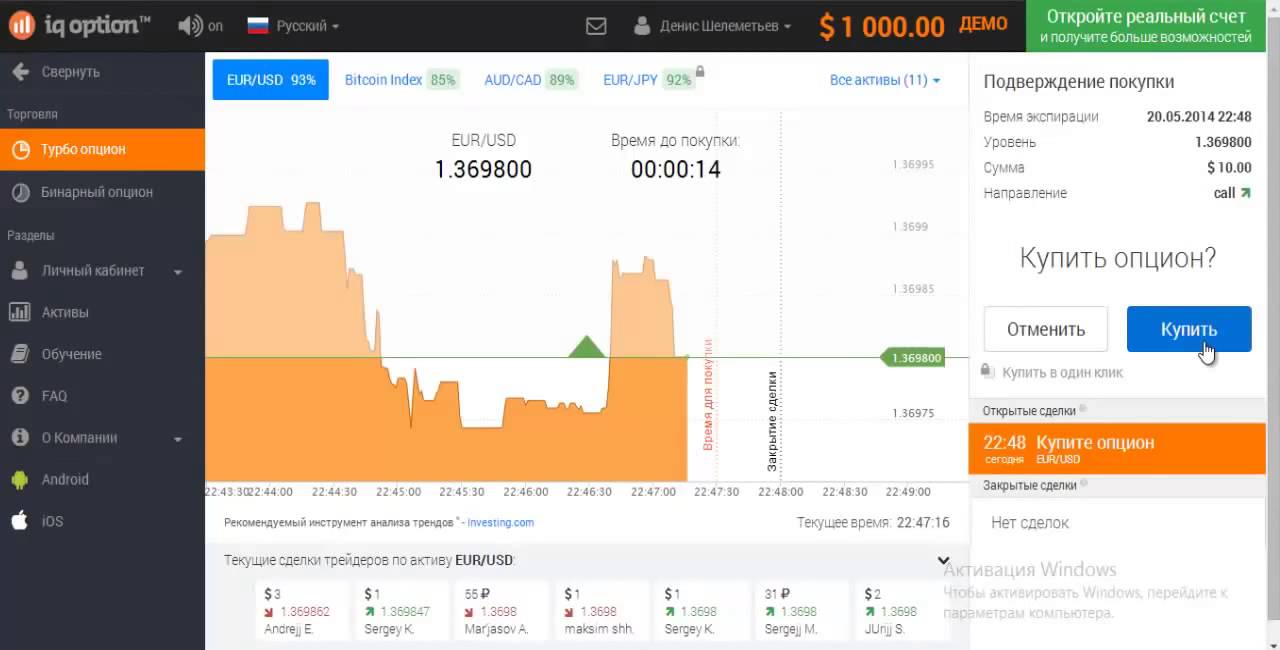Viewport: 1280px width, 650px height.
Task: Select the AUD/CAD 89% tab
Action: click(530, 80)
